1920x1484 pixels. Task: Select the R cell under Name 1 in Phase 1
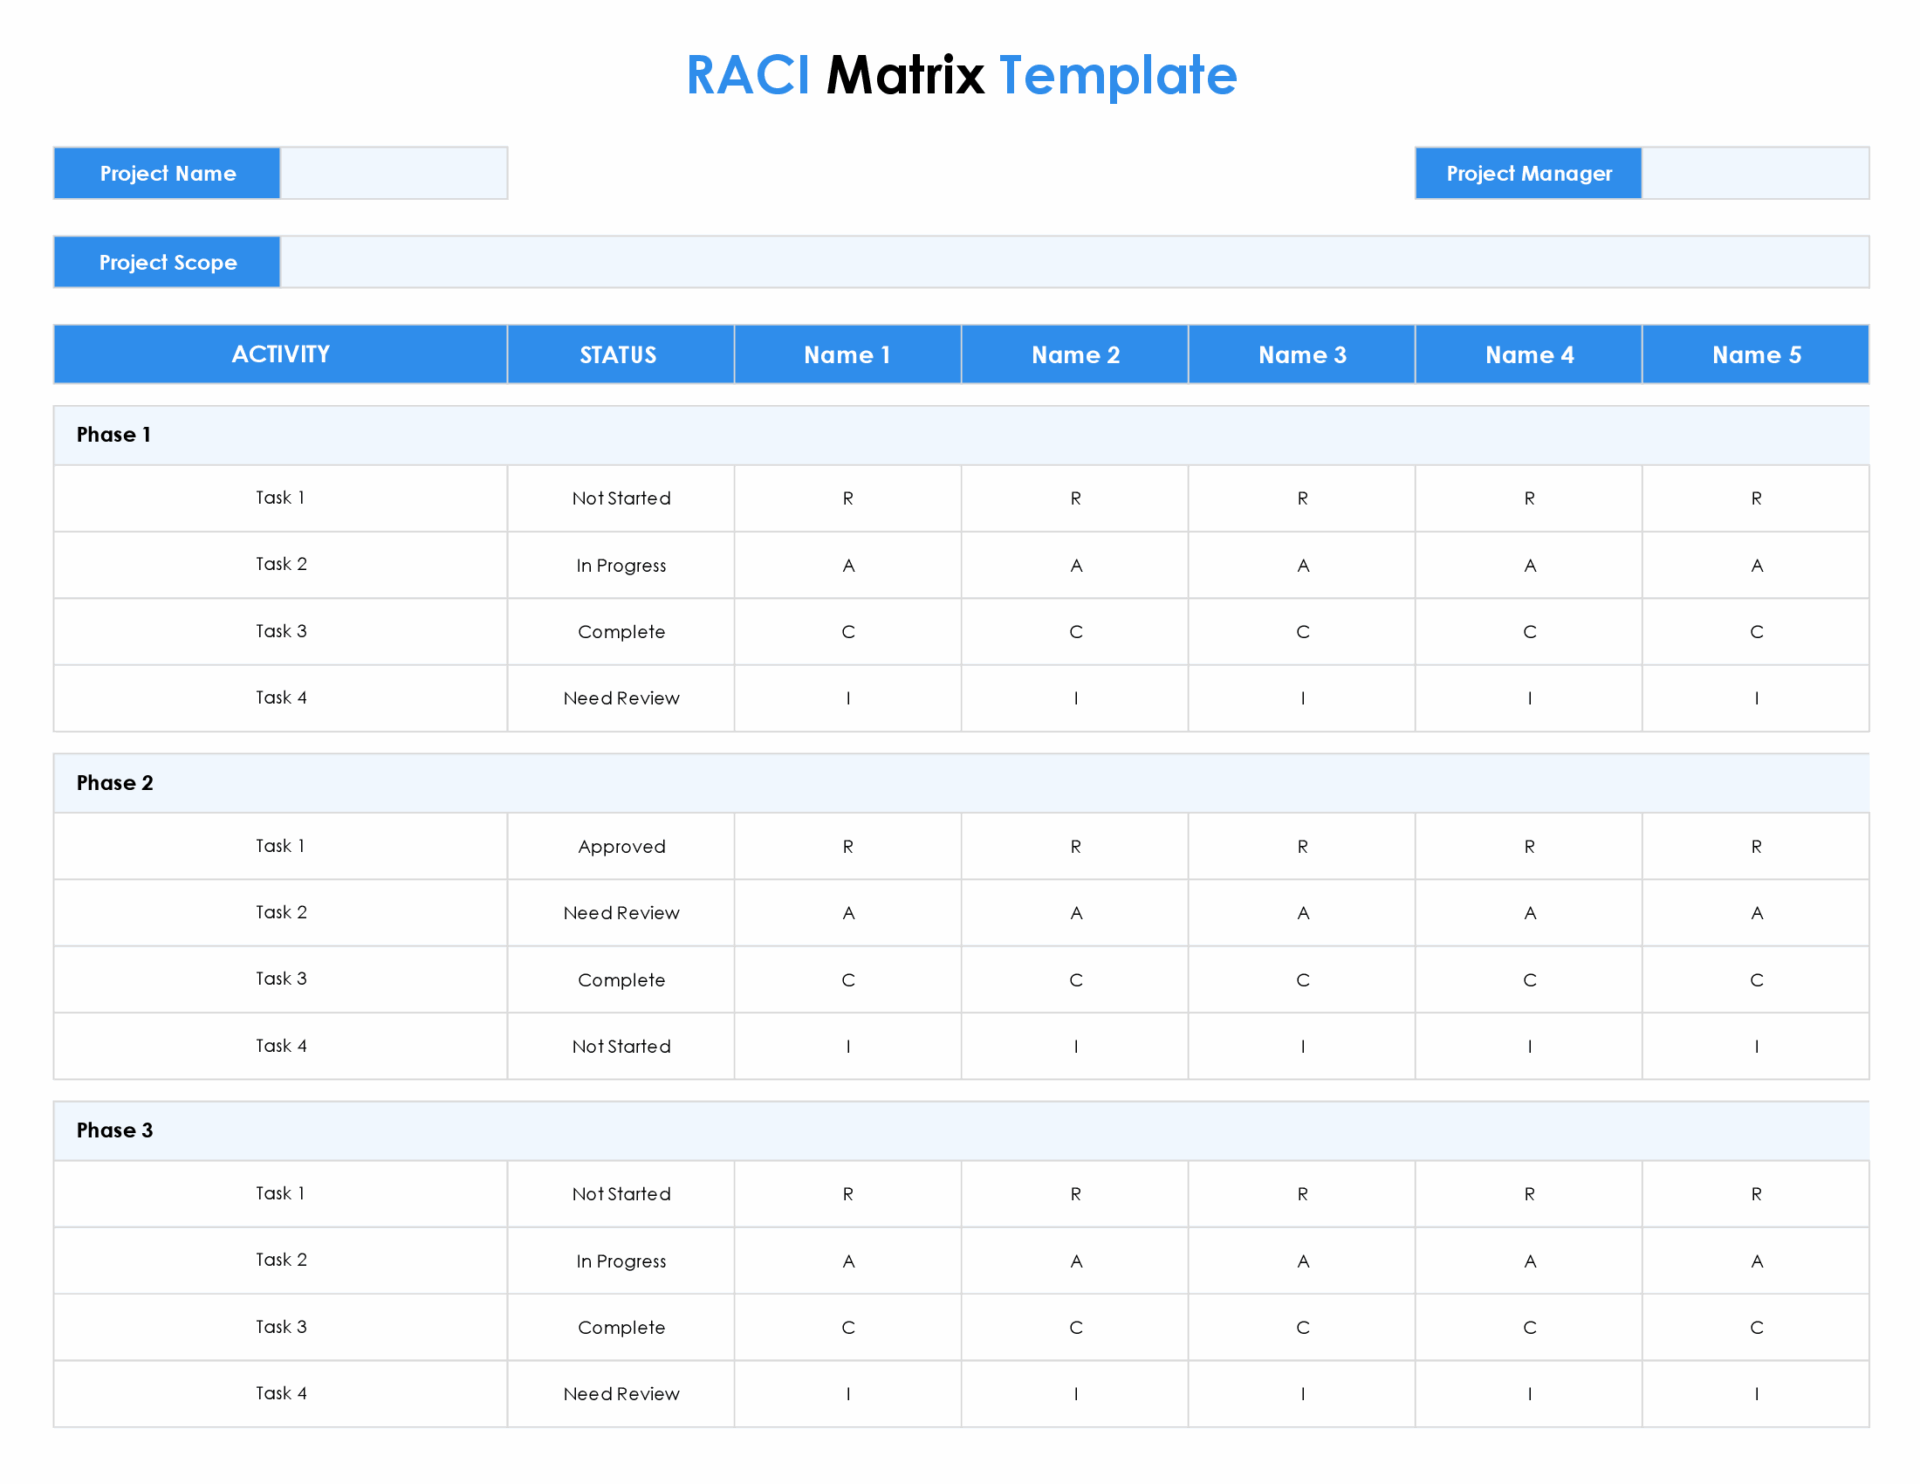coord(847,498)
